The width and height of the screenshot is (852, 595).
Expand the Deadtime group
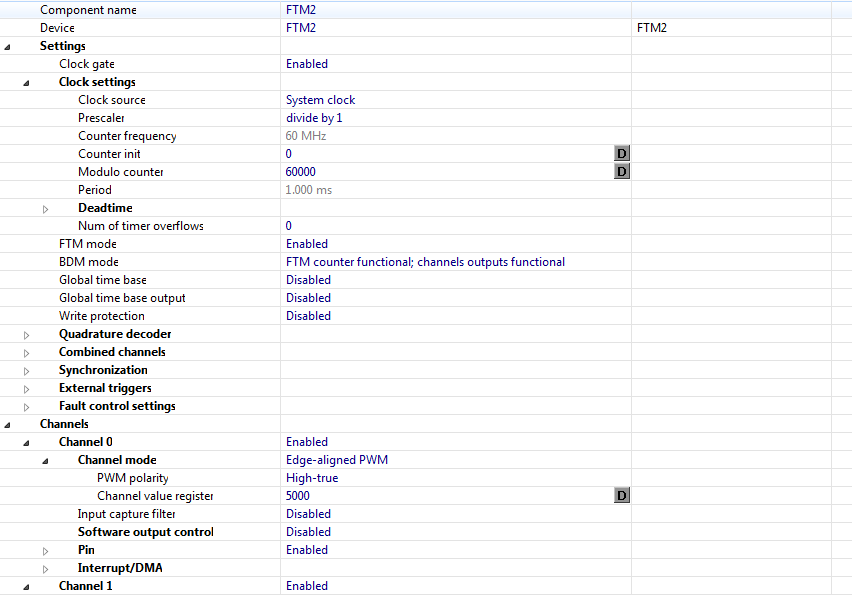coord(45,209)
